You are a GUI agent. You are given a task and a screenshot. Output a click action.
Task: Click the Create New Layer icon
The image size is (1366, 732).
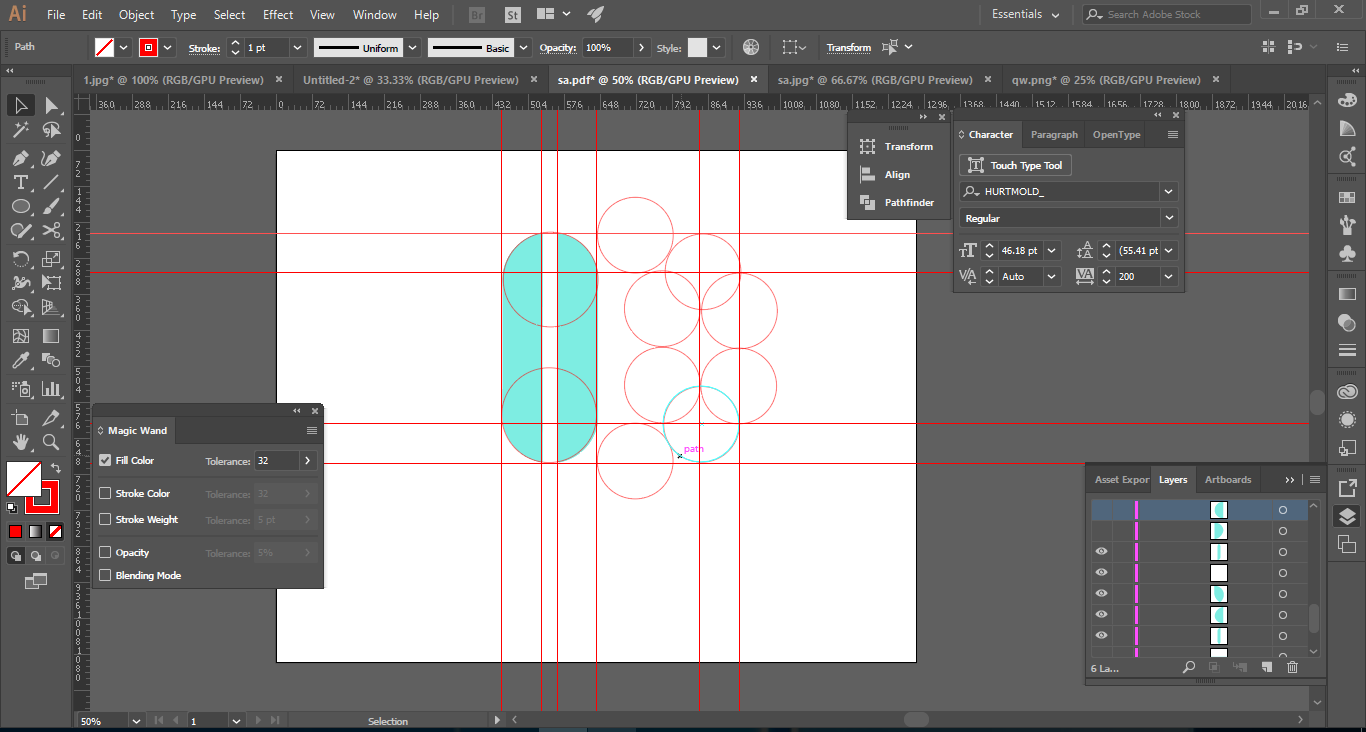[x=1266, y=667]
